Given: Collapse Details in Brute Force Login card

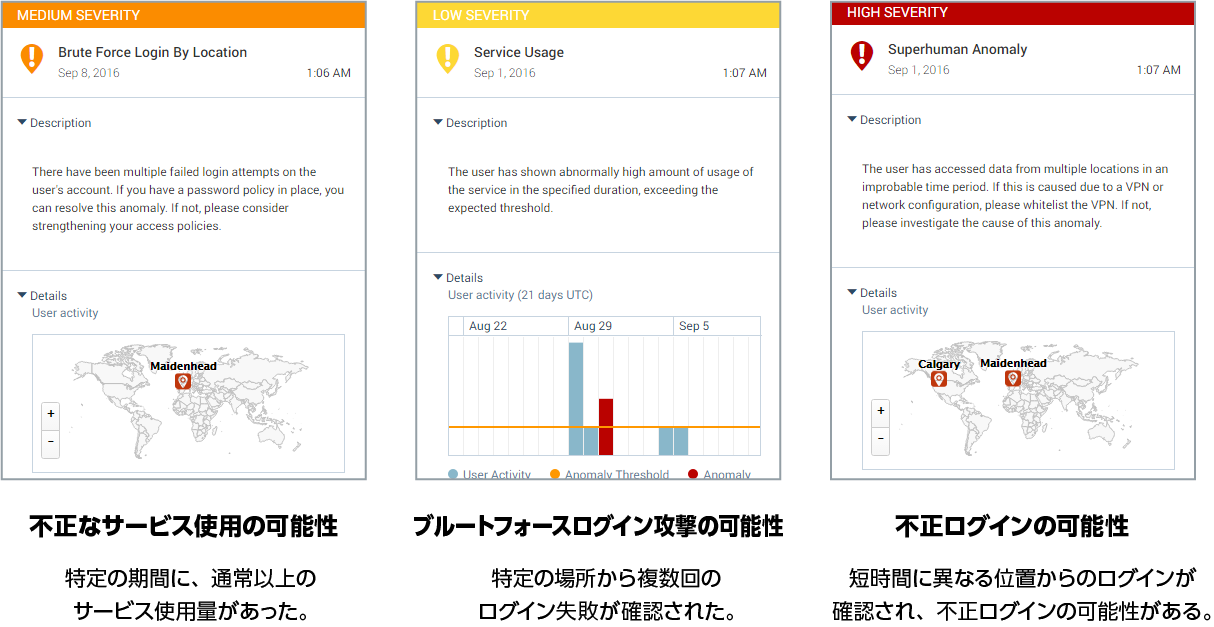Looking at the screenshot, I should (x=23, y=296).
